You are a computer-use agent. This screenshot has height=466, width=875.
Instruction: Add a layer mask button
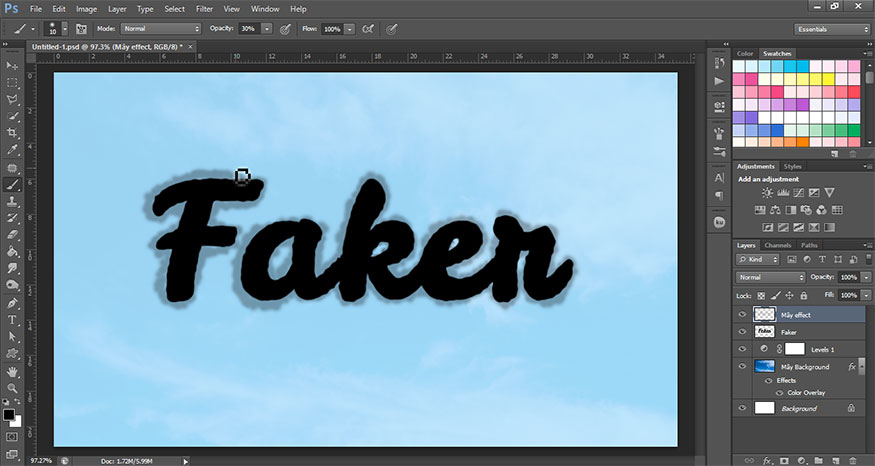(x=784, y=461)
